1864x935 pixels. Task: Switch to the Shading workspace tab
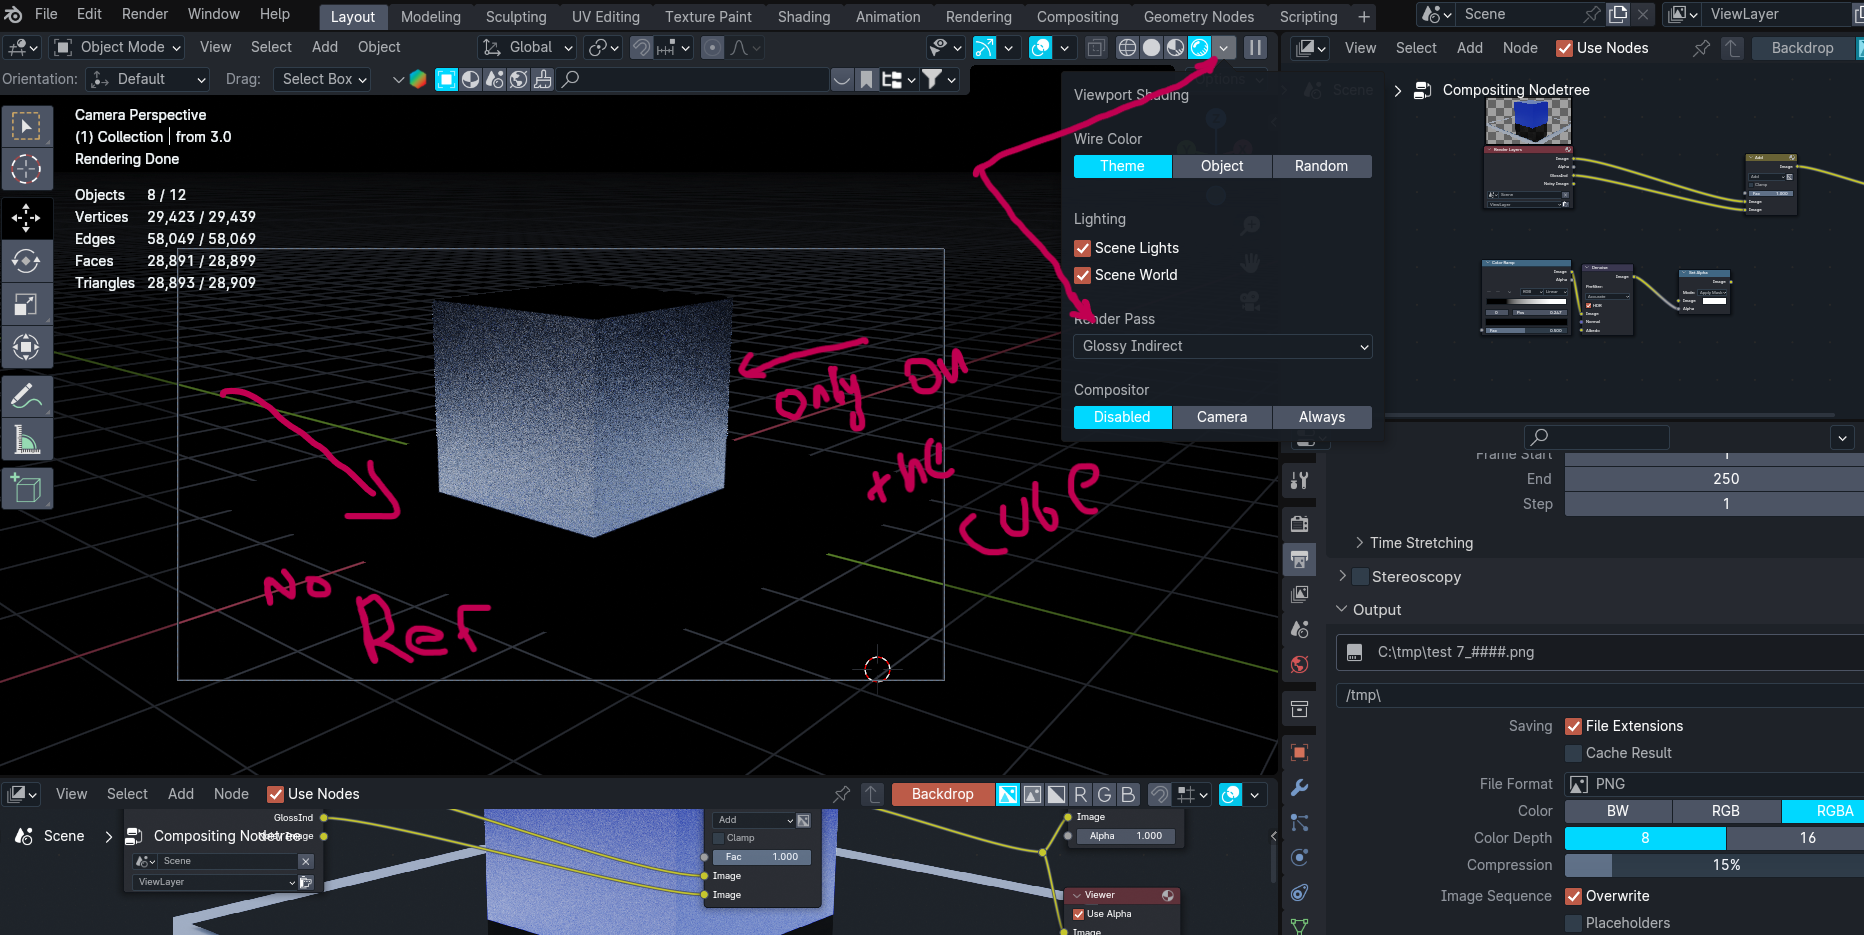pos(804,17)
